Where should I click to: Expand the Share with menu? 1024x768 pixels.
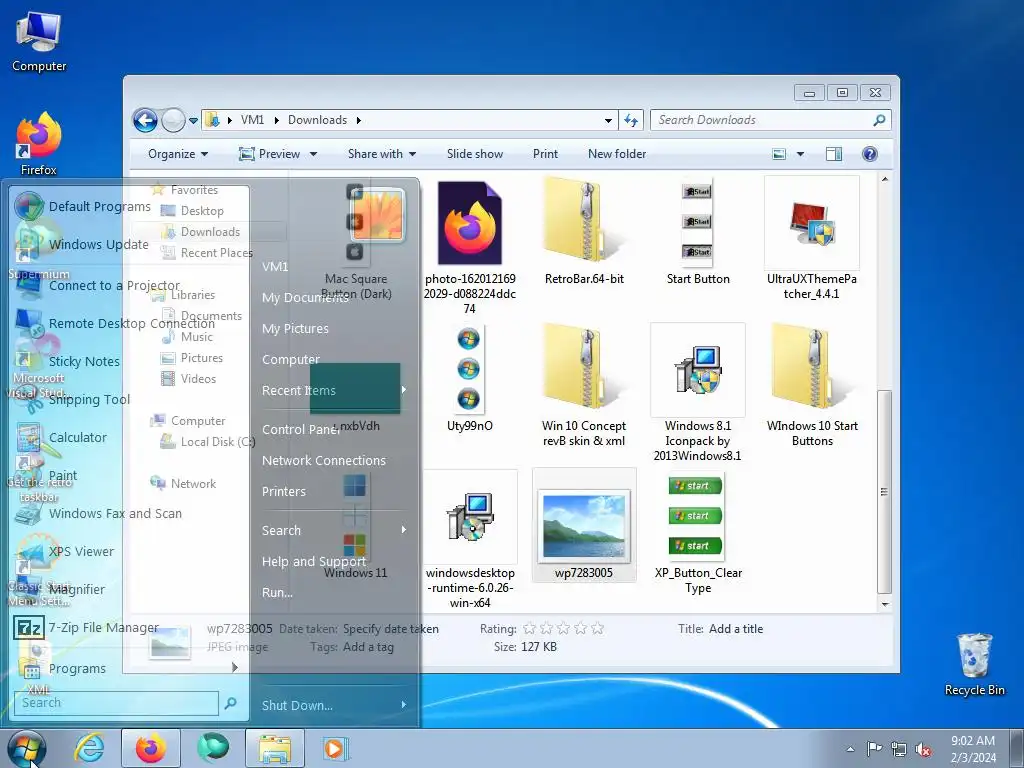tap(381, 154)
